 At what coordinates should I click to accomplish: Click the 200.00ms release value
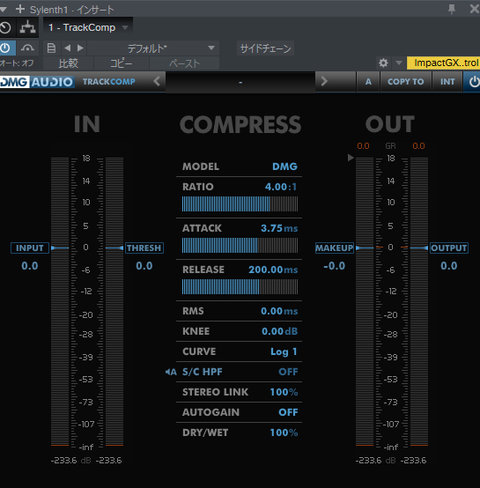click(x=273, y=270)
